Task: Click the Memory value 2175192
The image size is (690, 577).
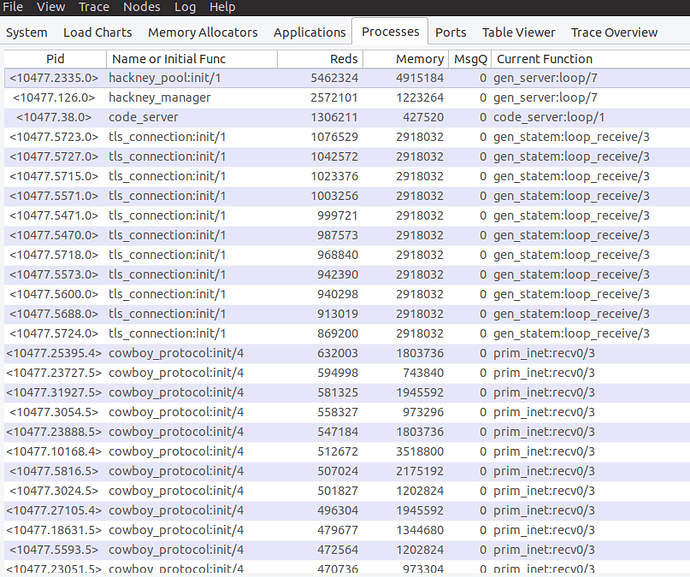Action: point(420,471)
